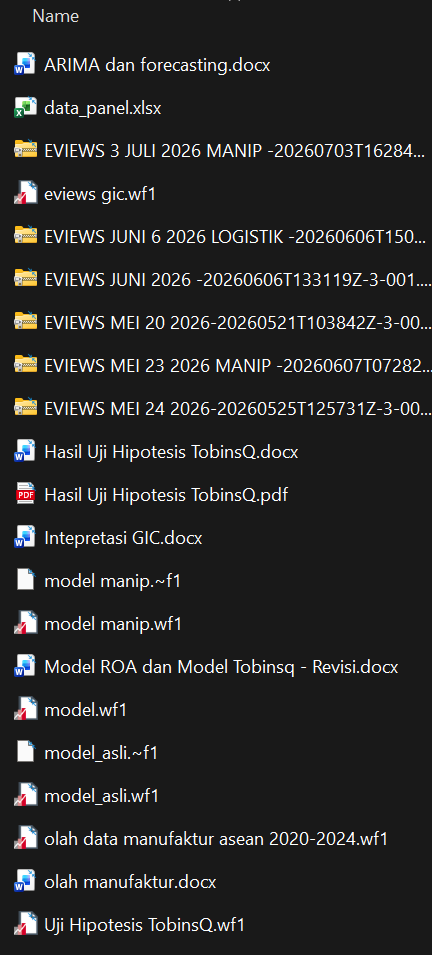The width and height of the screenshot is (432, 955).
Task: Click the Word icon of Hasil Uji Hipotesis TobinsQ.docx
Action: click(25, 452)
